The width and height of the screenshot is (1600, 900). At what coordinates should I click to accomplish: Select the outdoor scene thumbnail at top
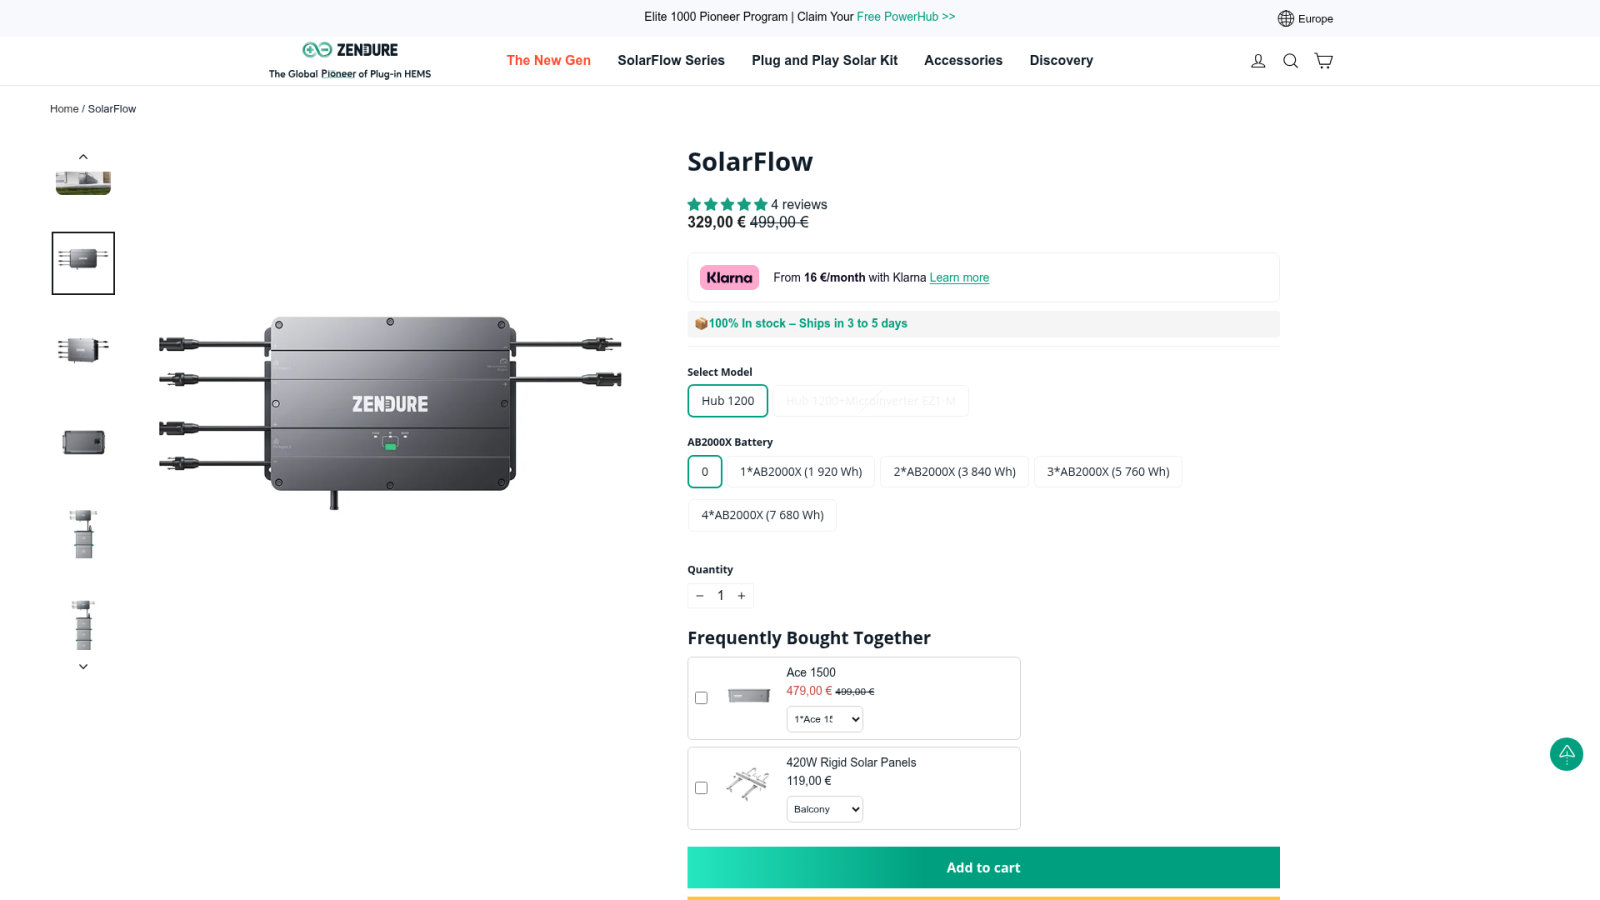83,183
